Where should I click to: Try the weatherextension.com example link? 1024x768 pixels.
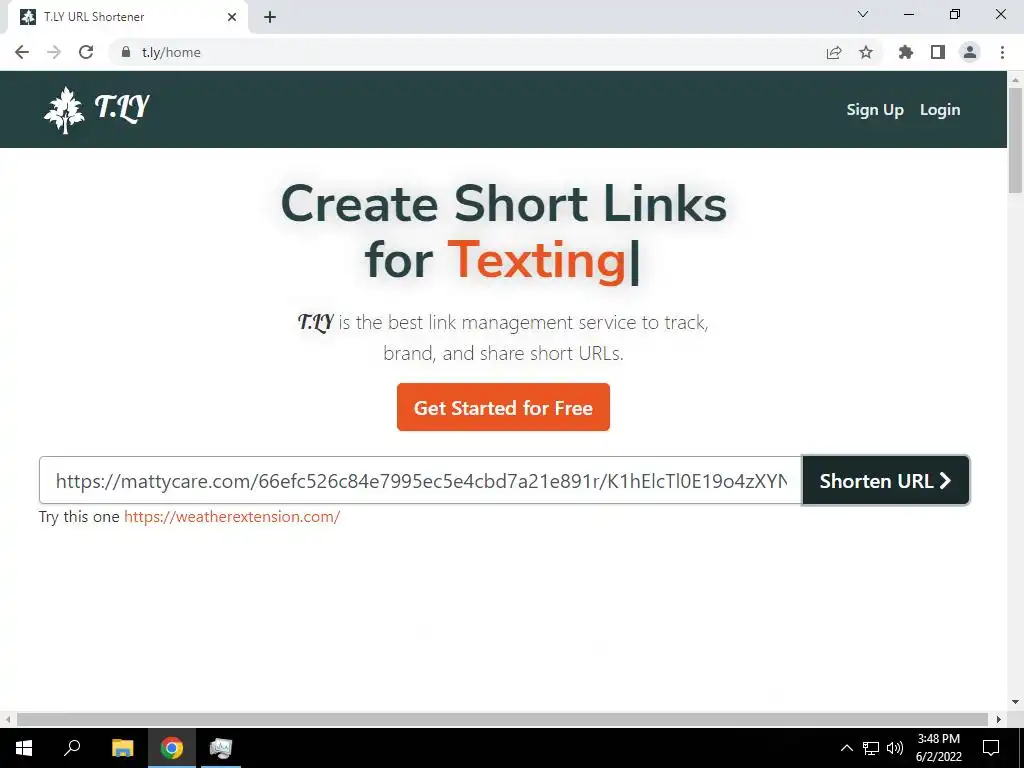tap(232, 517)
